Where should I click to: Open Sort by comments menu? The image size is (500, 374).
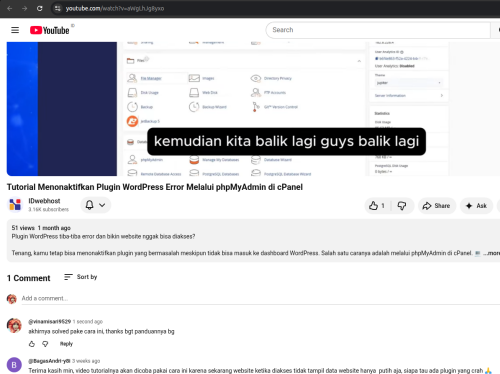[81, 277]
